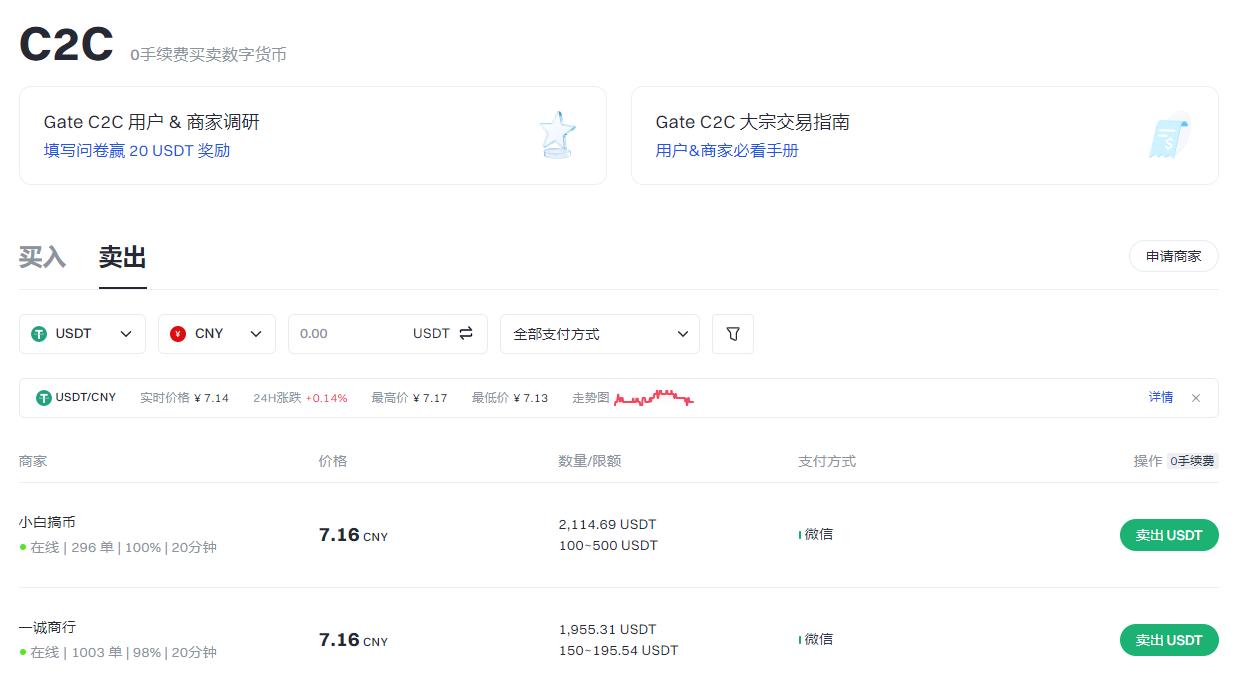
Task: Click the filter funnel icon
Action: tap(733, 334)
